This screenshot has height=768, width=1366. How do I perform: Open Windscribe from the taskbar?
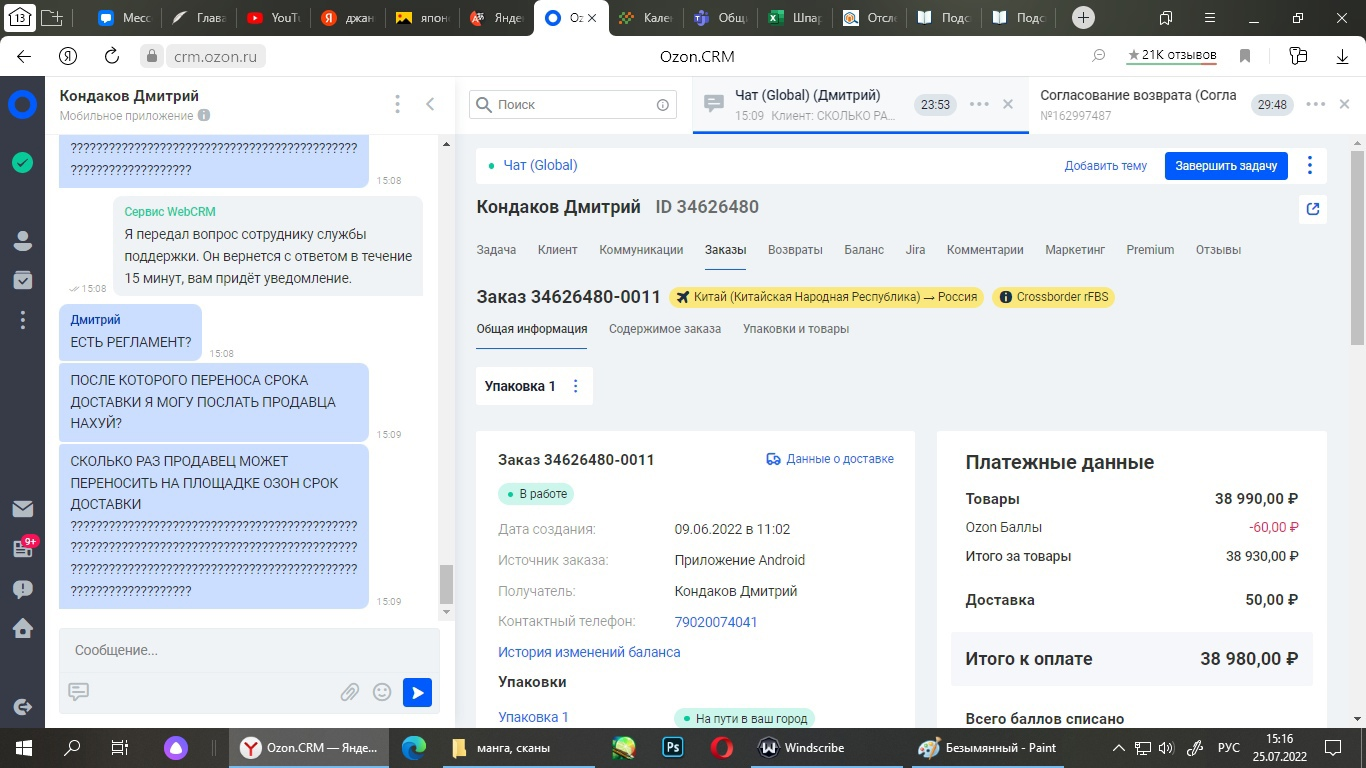click(x=802, y=747)
